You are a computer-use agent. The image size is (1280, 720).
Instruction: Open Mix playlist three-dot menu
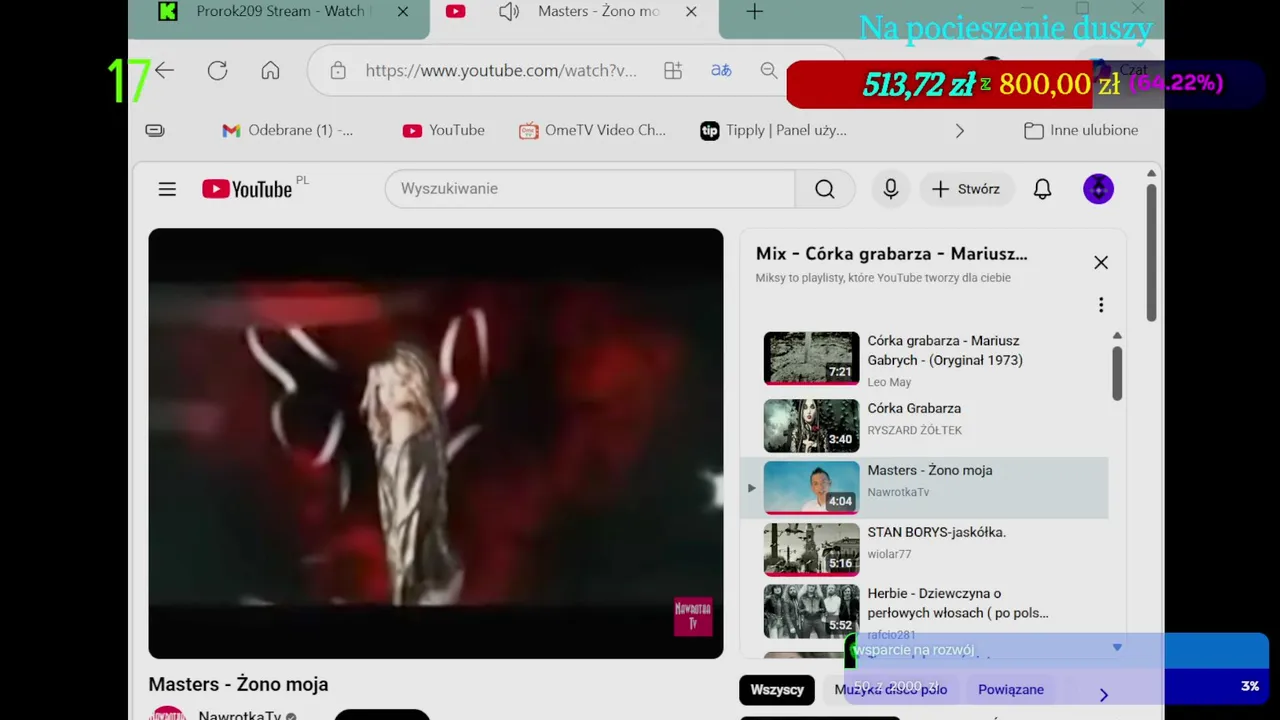click(x=1101, y=304)
